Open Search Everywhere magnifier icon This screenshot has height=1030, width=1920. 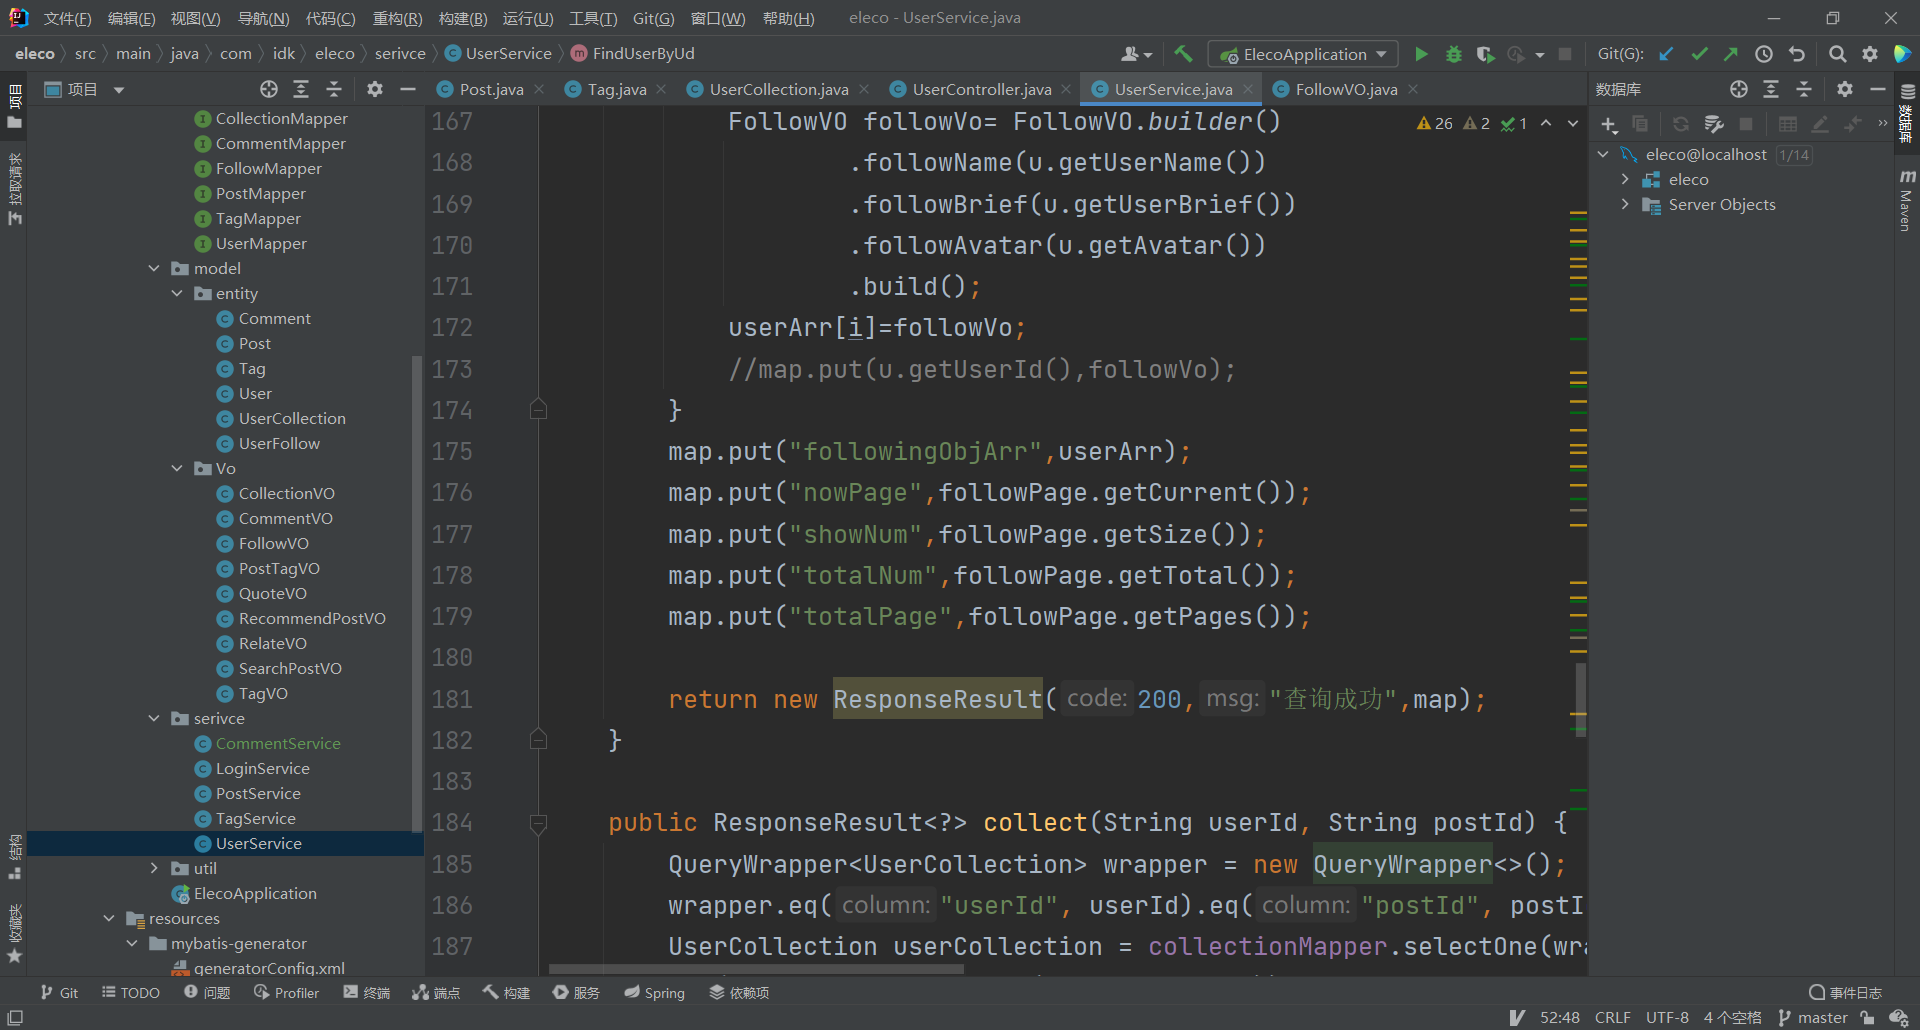click(1837, 54)
